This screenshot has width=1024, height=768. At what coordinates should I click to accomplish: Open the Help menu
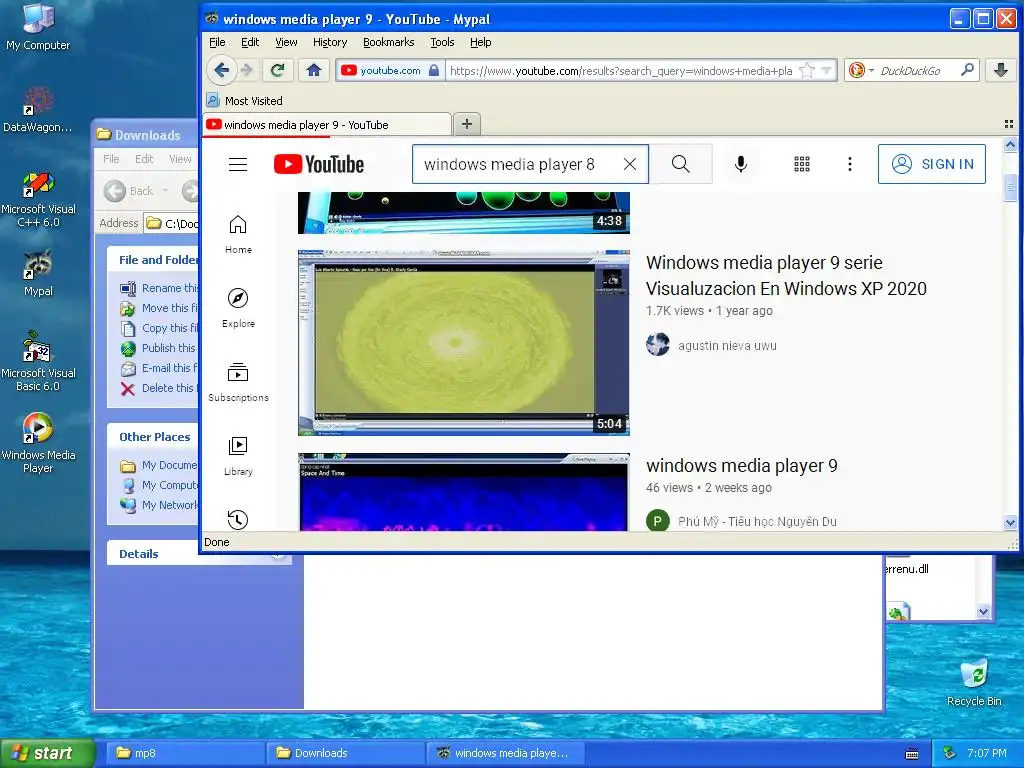click(480, 42)
